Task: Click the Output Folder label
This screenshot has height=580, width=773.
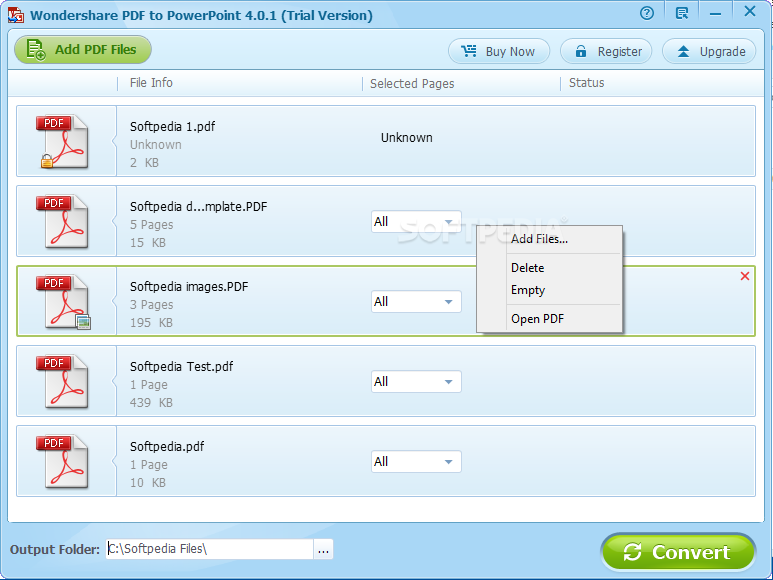Action: [x=55, y=549]
